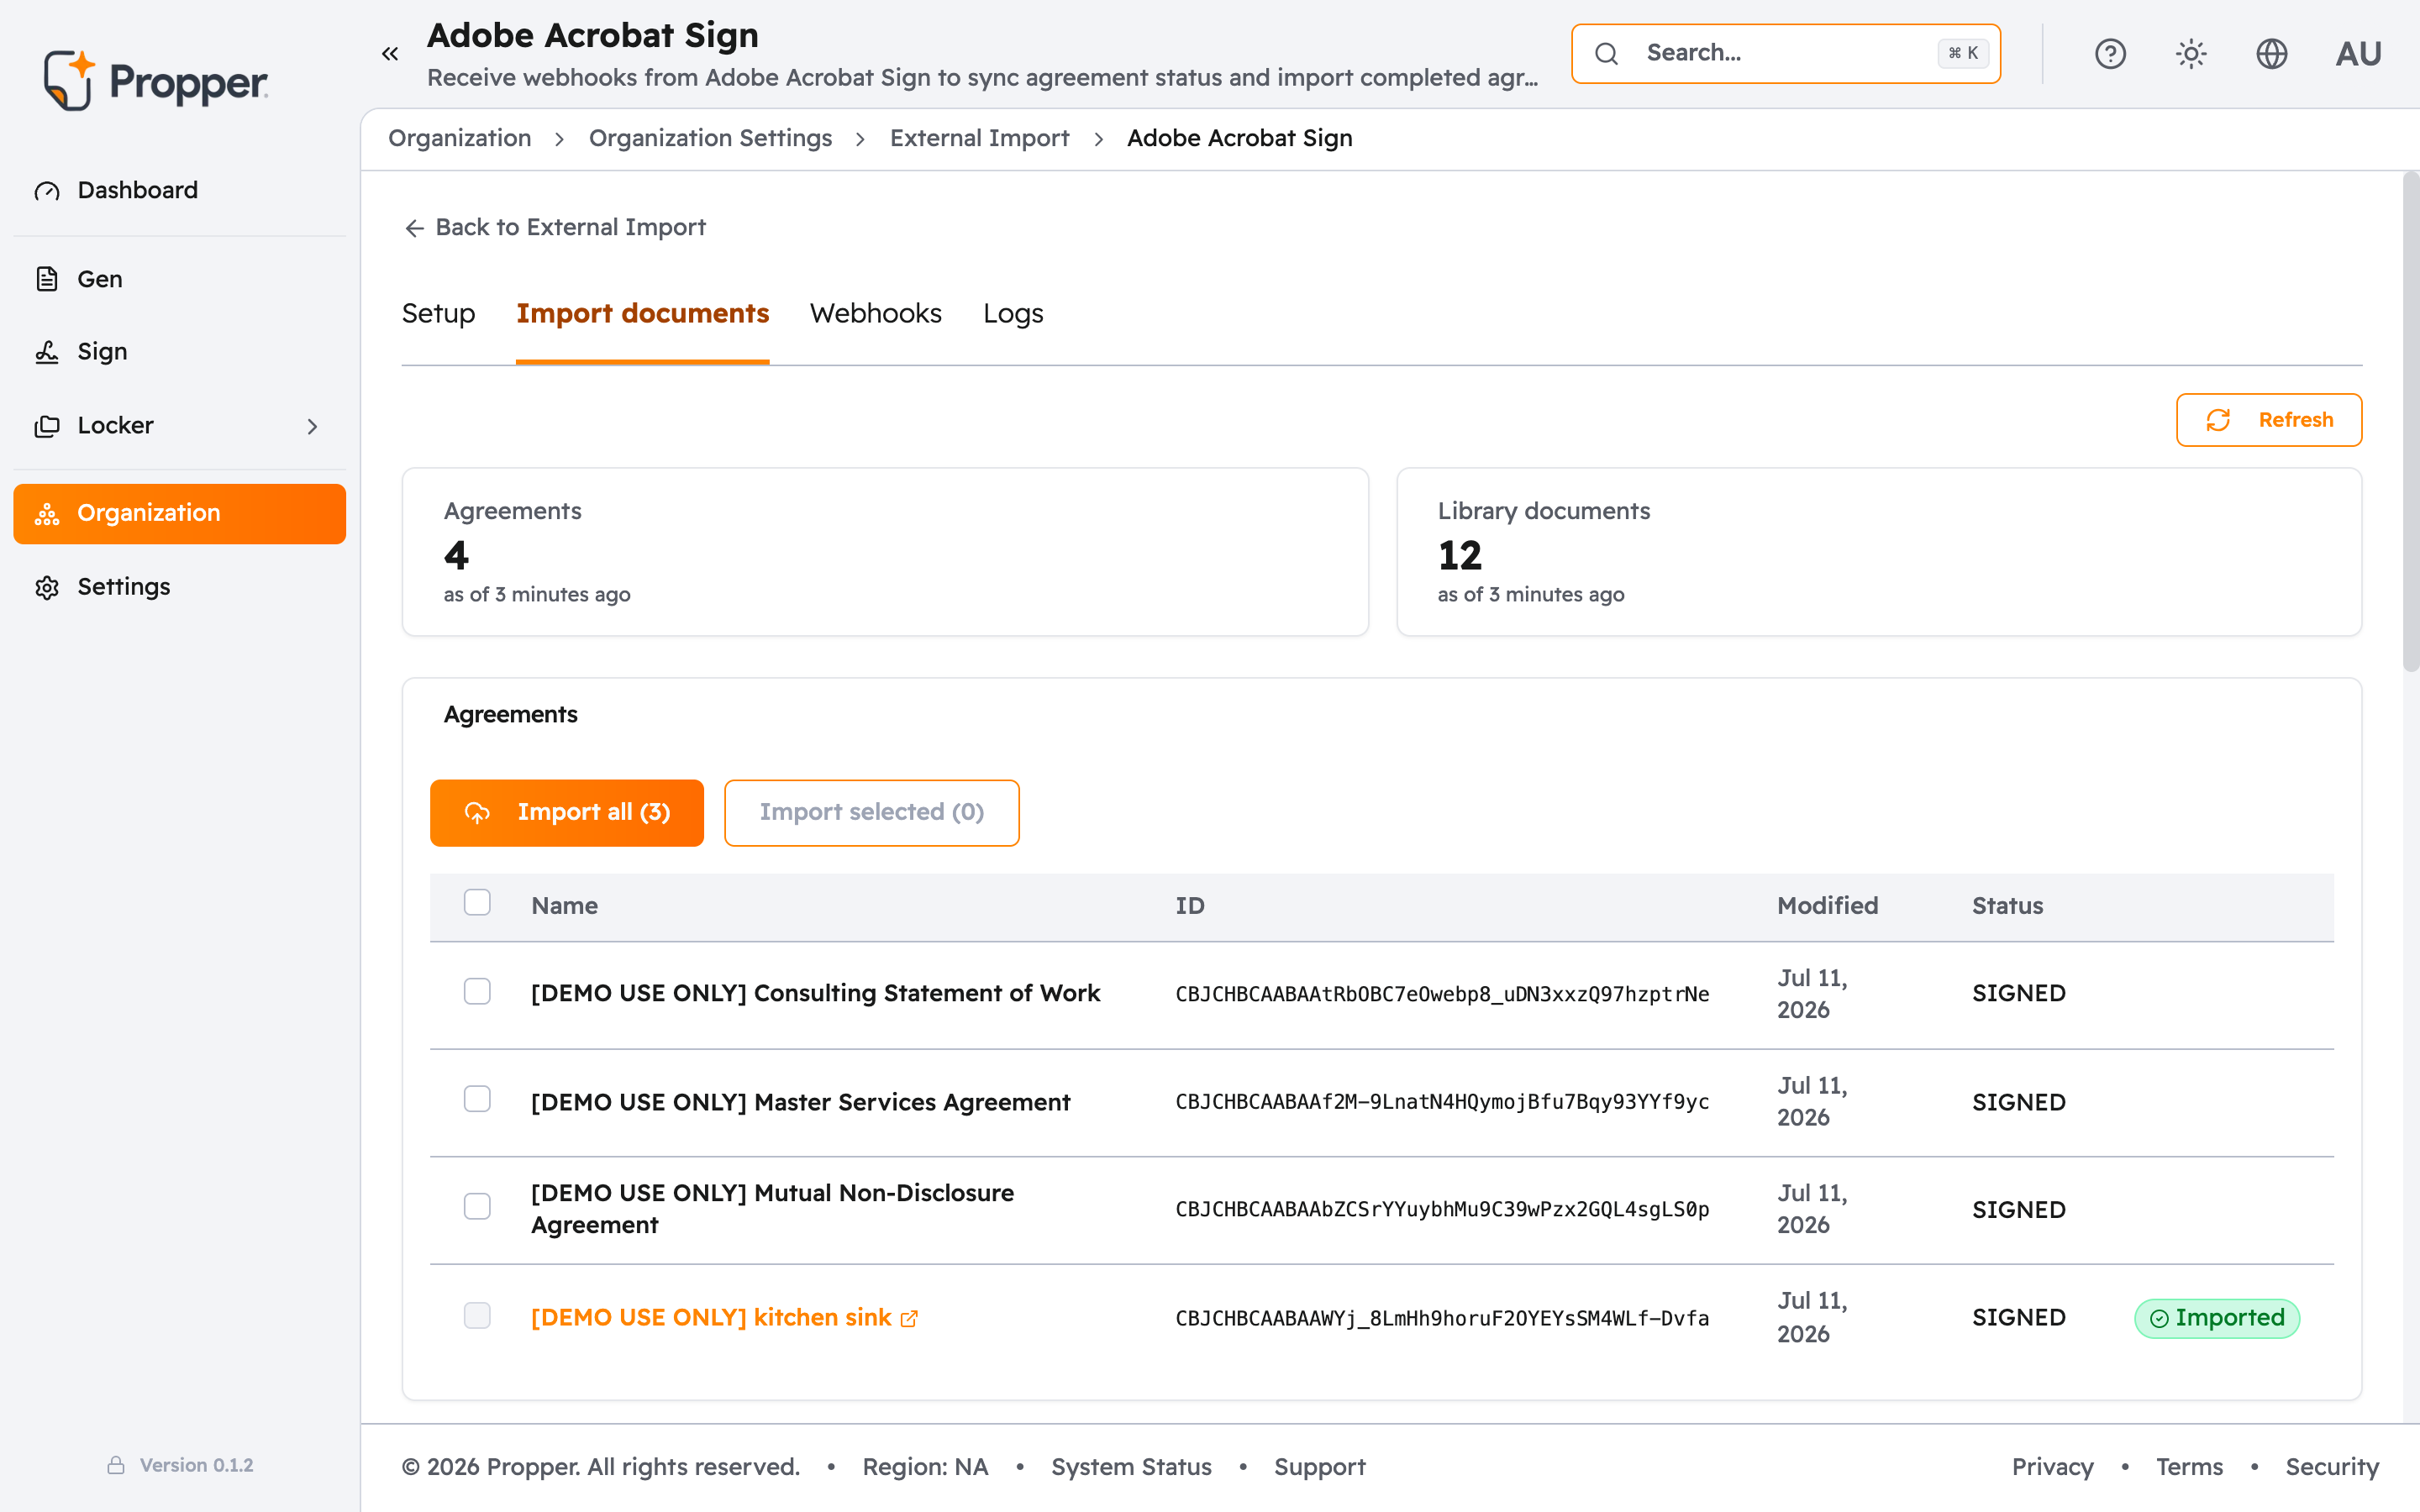
Task: Click the Modified column header
Action: tap(1827, 906)
